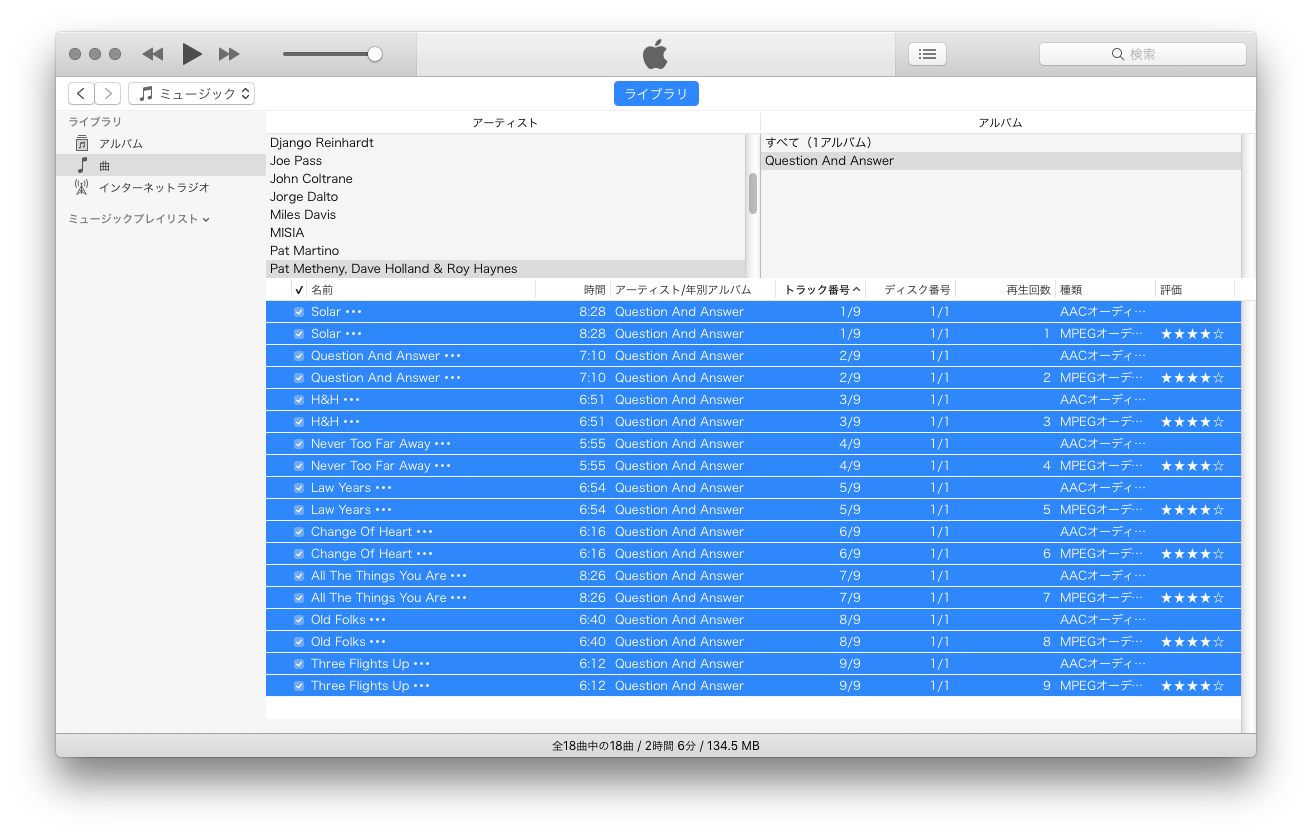The width and height of the screenshot is (1312, 837).
Task: Uncheck the MPEG Never Too Far Away checkbox
Action: pyautogui.click(x=299, y=466)
